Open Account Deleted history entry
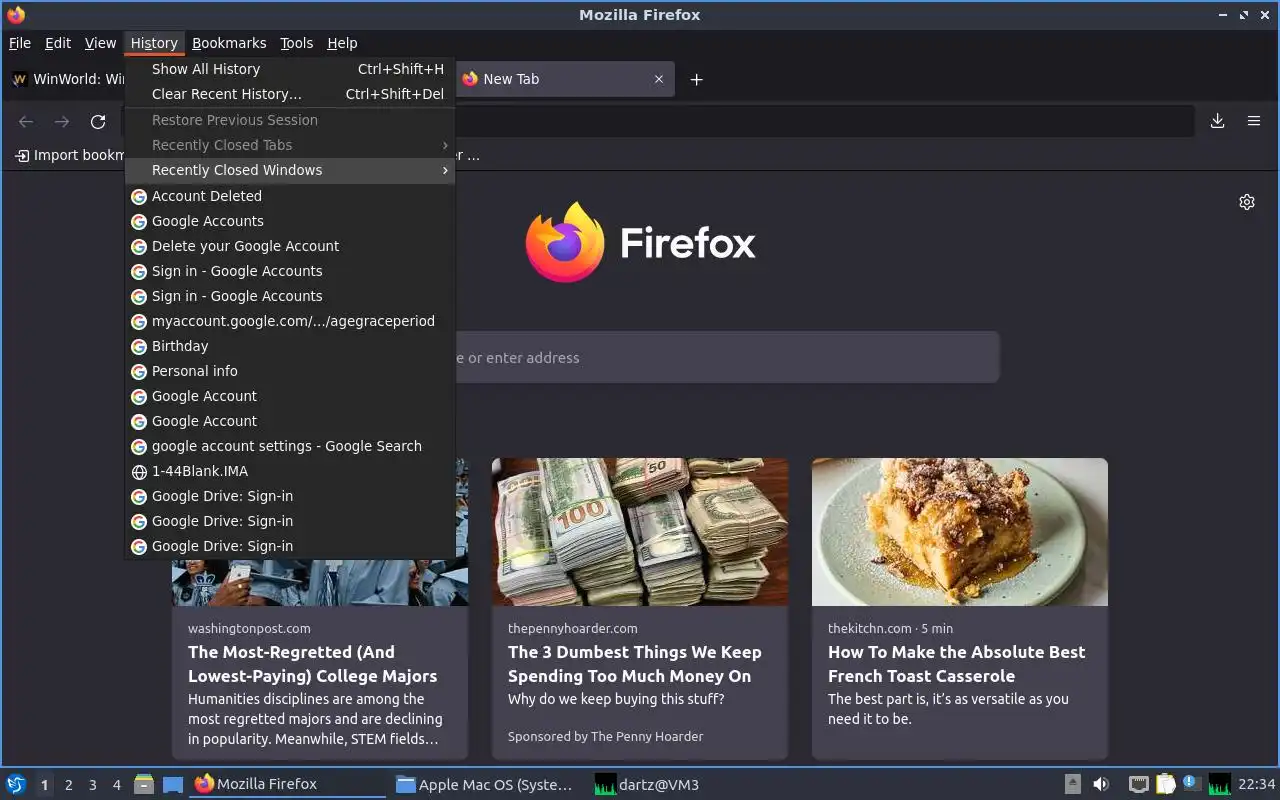Viewport: 1280px width, 800px height. pyautogui.click(x=290, y=196)
